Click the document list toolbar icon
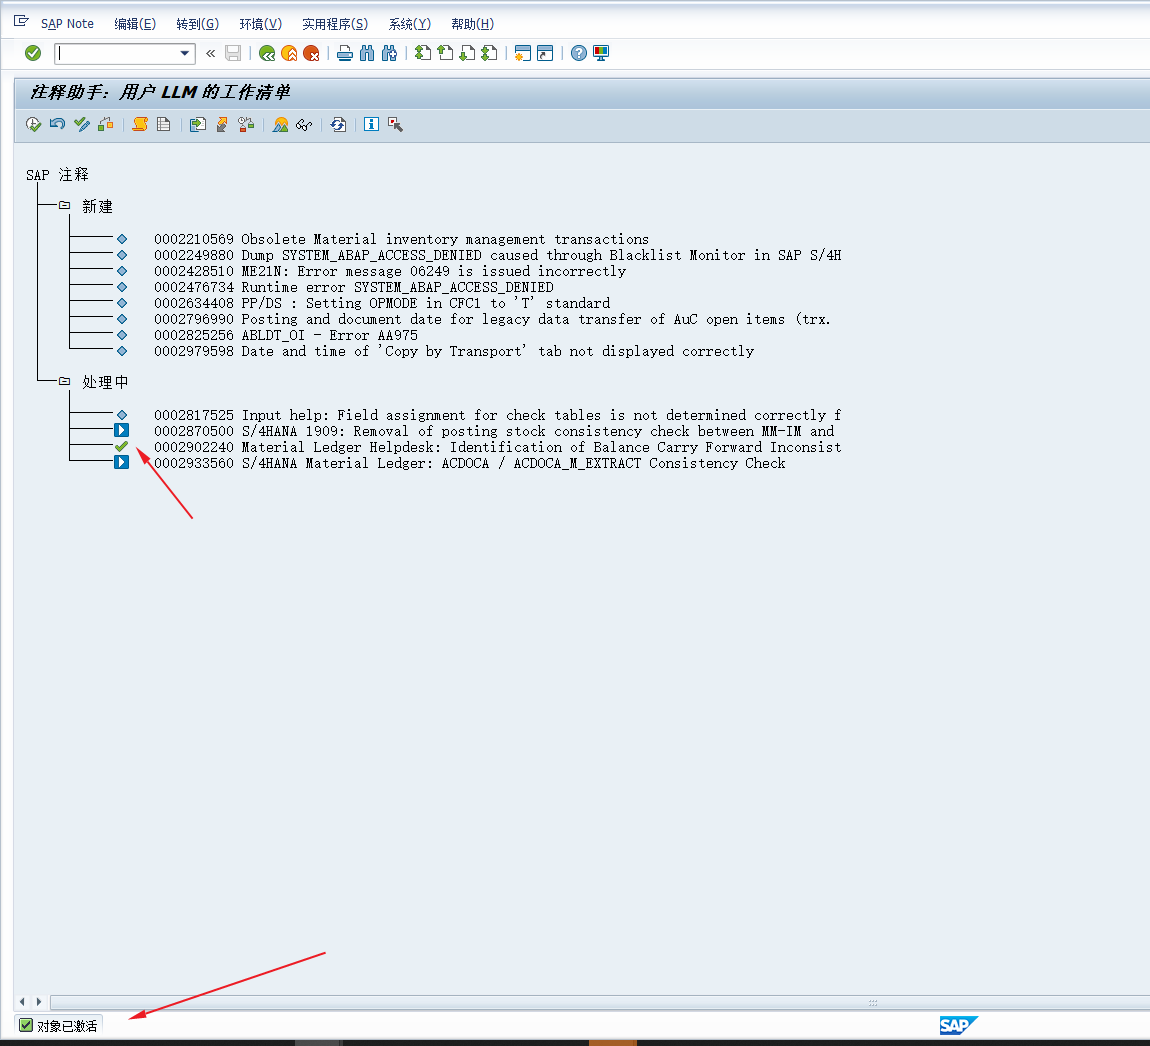 pyautogui.click(x=164, y=125)
